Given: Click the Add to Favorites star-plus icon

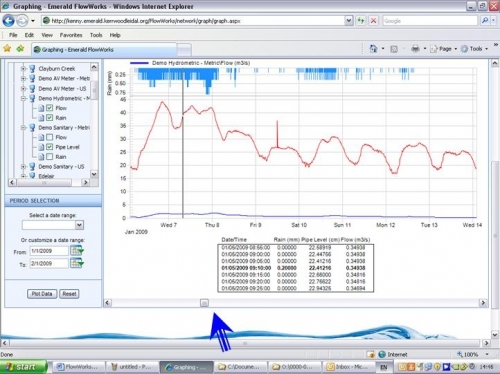Looking at the screenshot, I should (20, 49).
